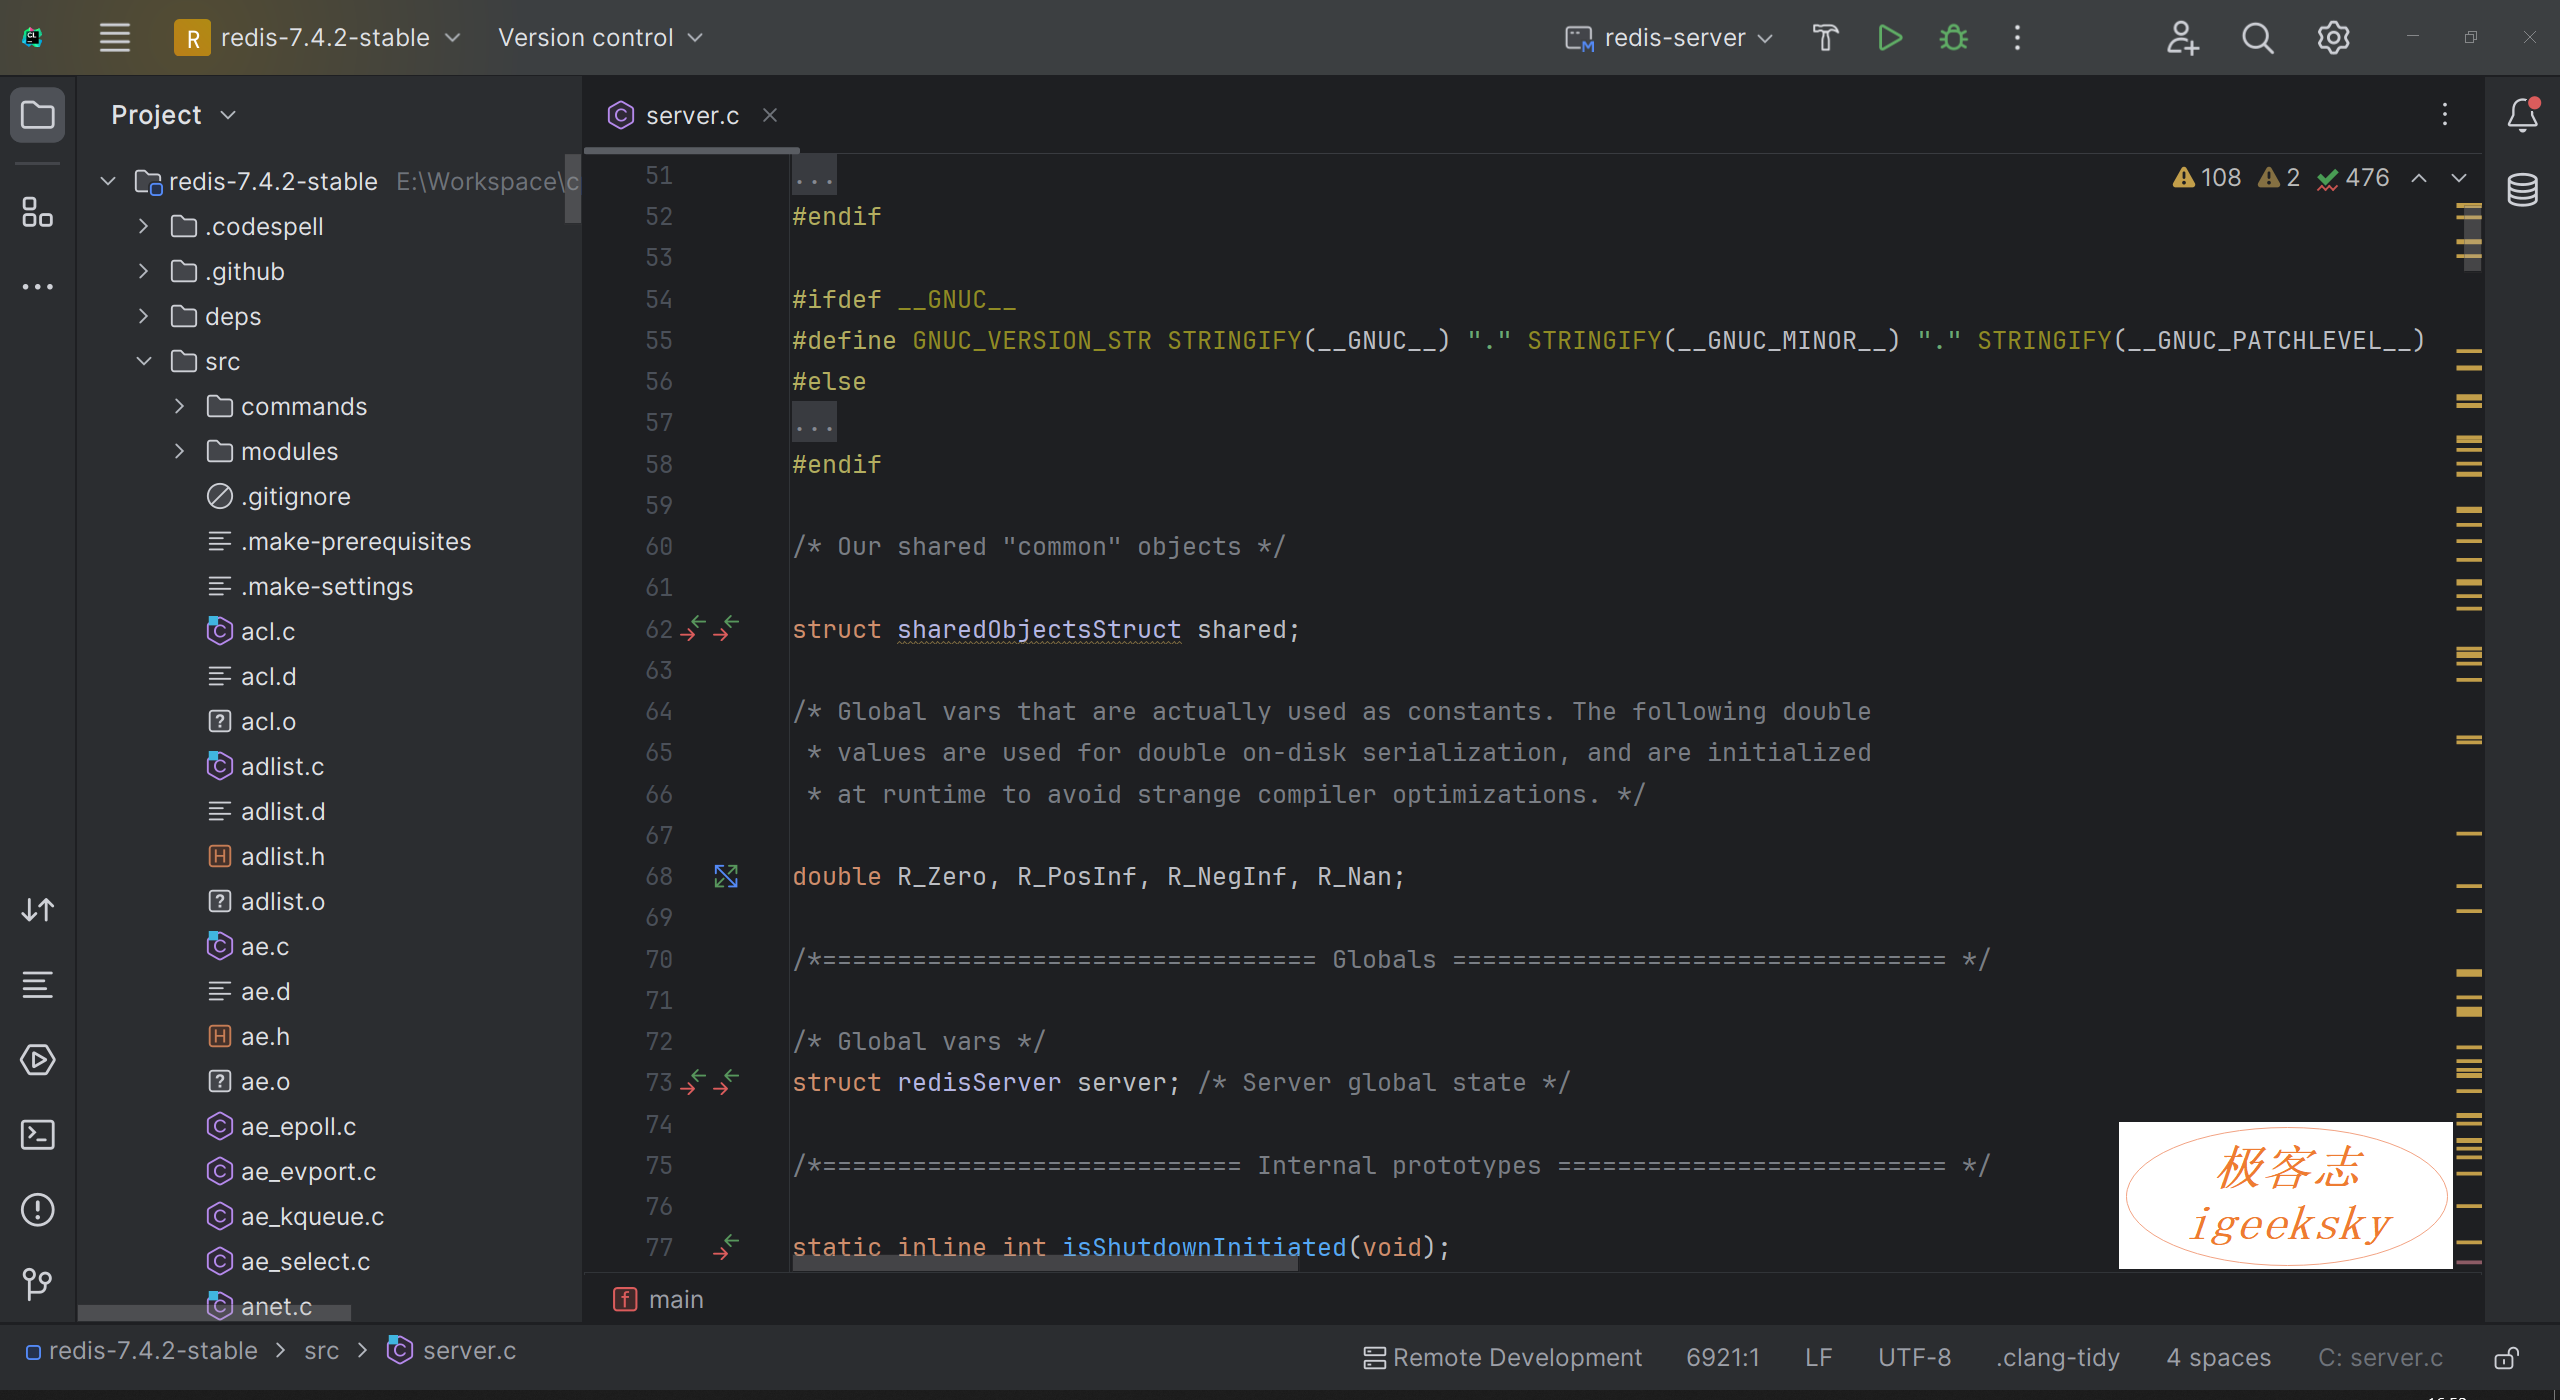2561x1400 pixels.
Task: Open the Problems tool window icon
Action: pyautogui.click(x=37, y=1210)
